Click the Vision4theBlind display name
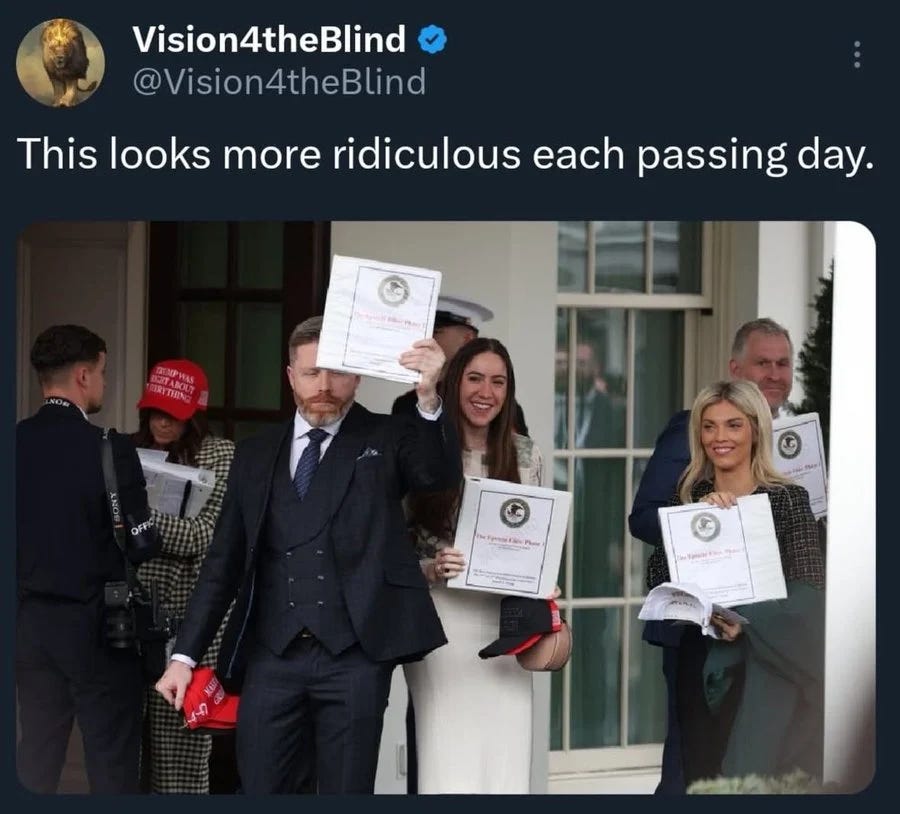This screenshot has height=814, width=900. pyautogui.click(x=269, y=40)
